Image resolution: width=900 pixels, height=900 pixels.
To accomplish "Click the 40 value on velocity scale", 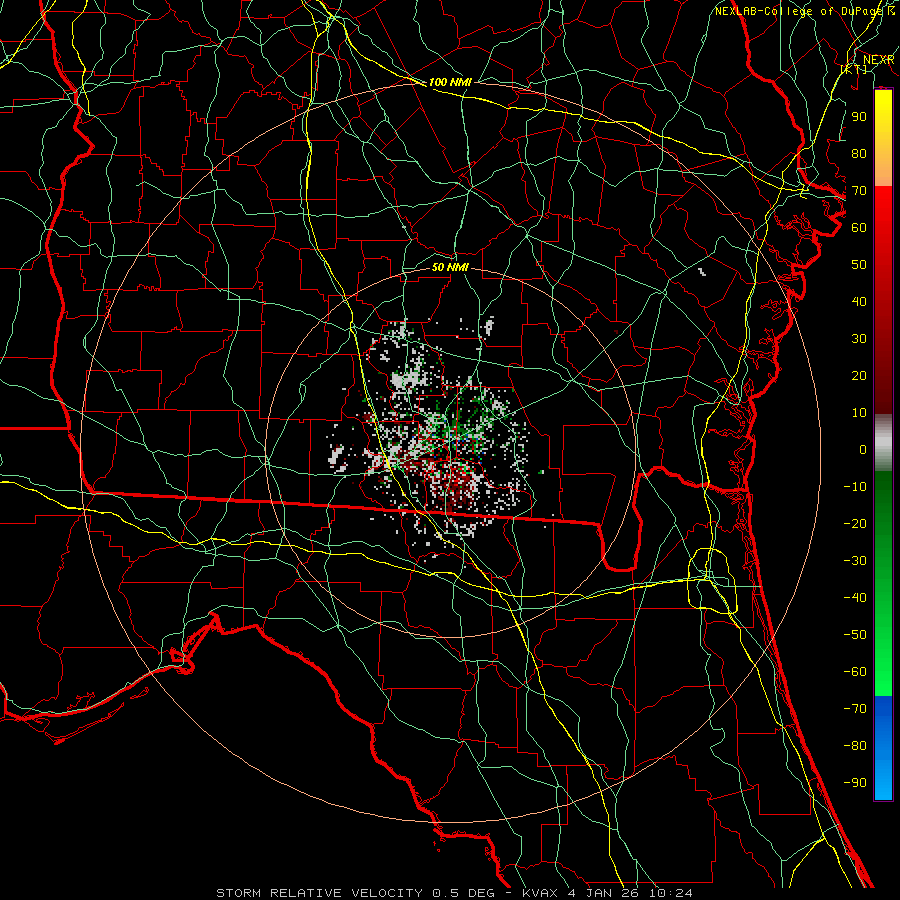I will pos(859,302).
